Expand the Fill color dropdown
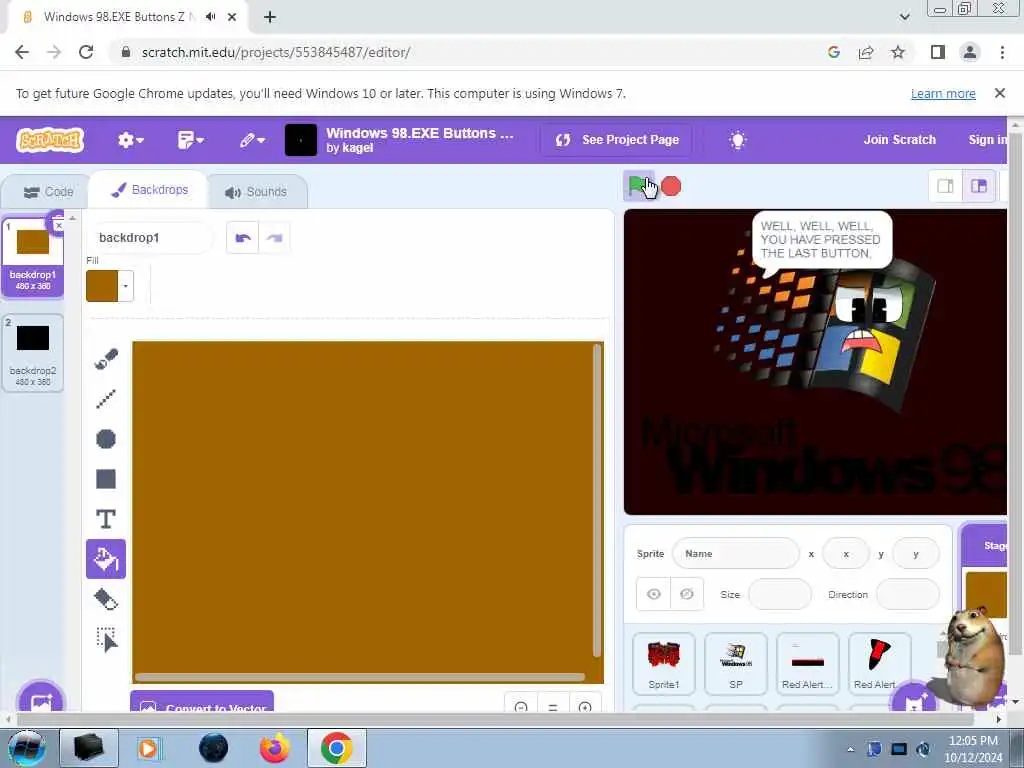Image resolution: width=1024 pixels, height=768 pixels. (x=125, y=286)
